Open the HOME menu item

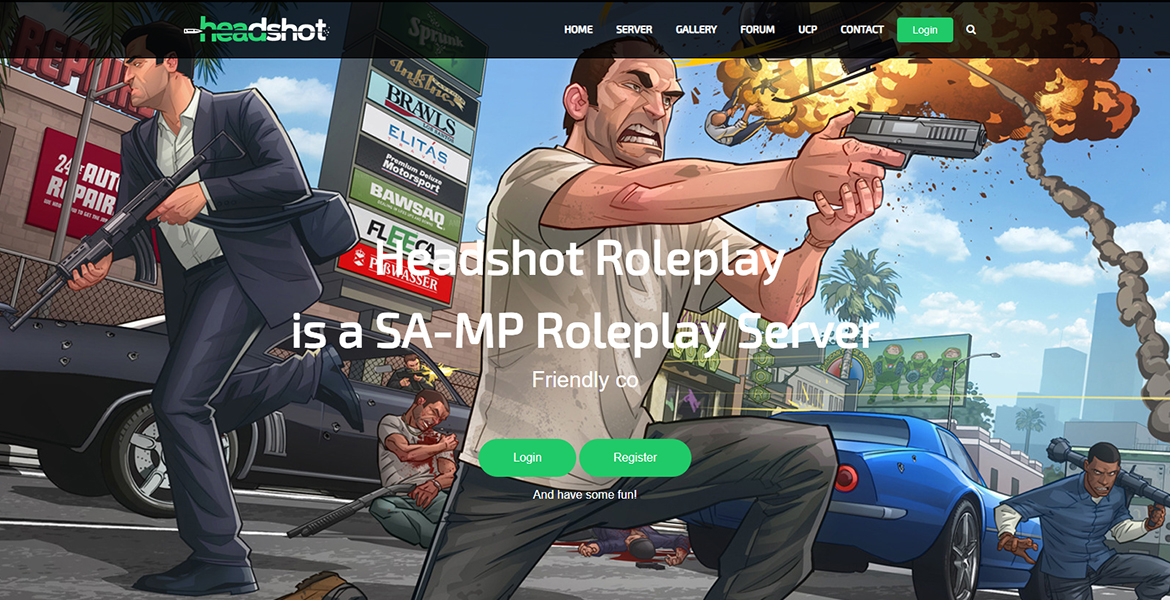pyautogui.click(x=578, y=30)
